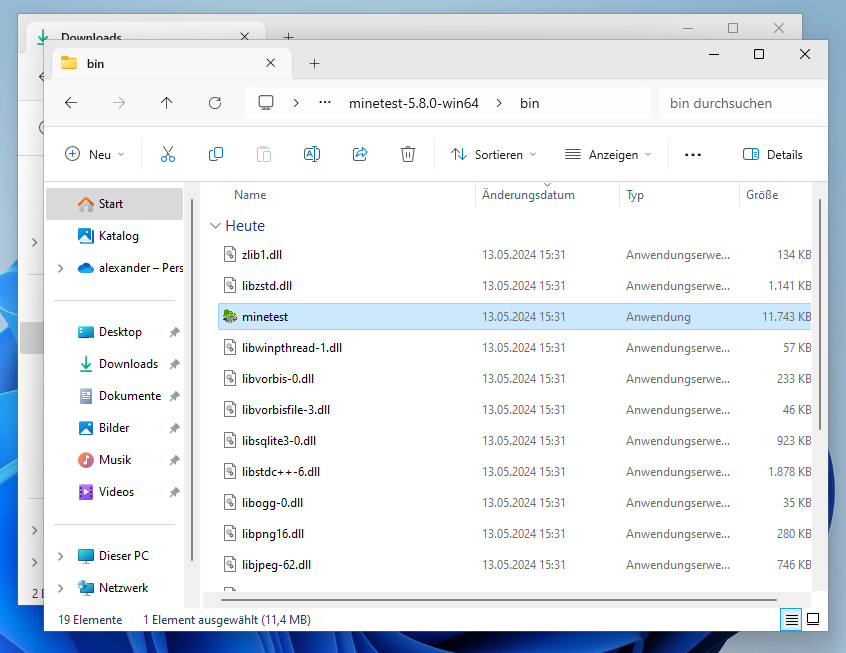This screenshot has width=846, height=653.
Task: Click the Cut scissors icon
Action: point(168,154)
